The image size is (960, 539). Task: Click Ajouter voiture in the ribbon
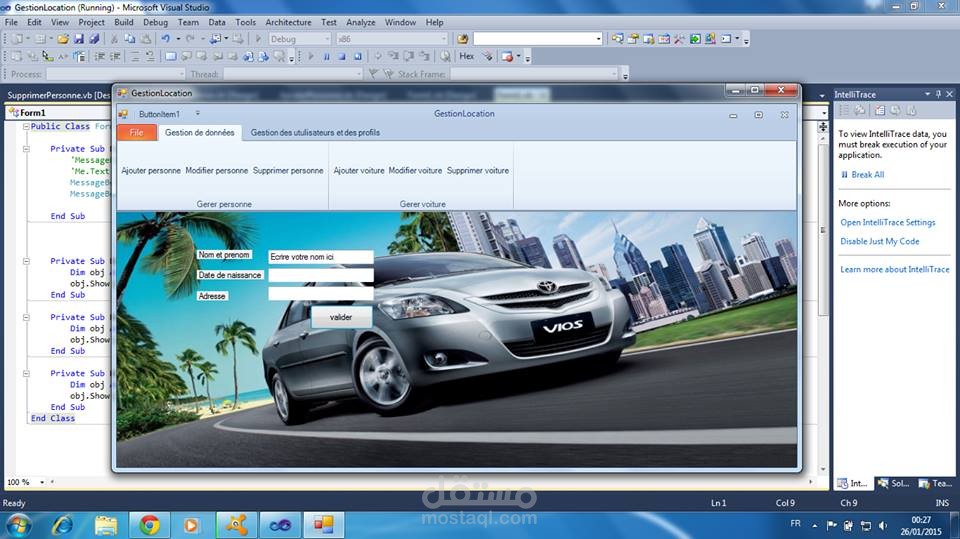click(359, 170)
